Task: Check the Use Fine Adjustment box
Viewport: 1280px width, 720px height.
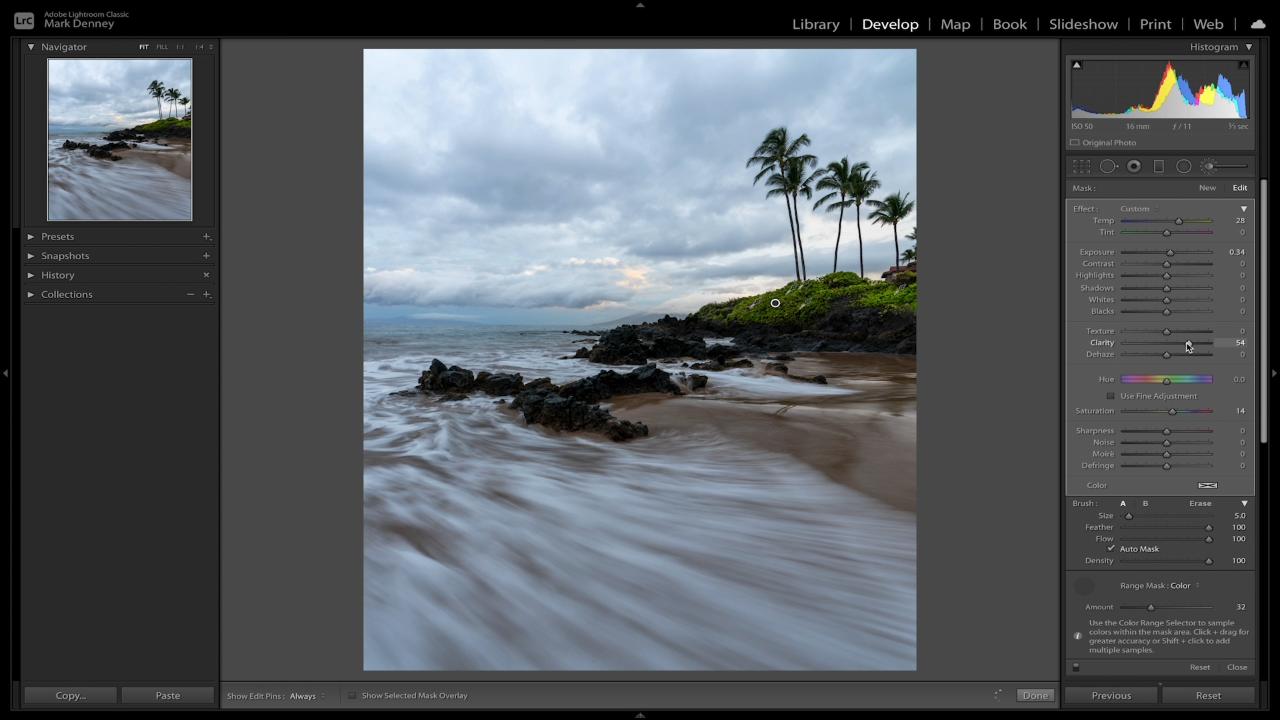Action: click(1111, 396)
